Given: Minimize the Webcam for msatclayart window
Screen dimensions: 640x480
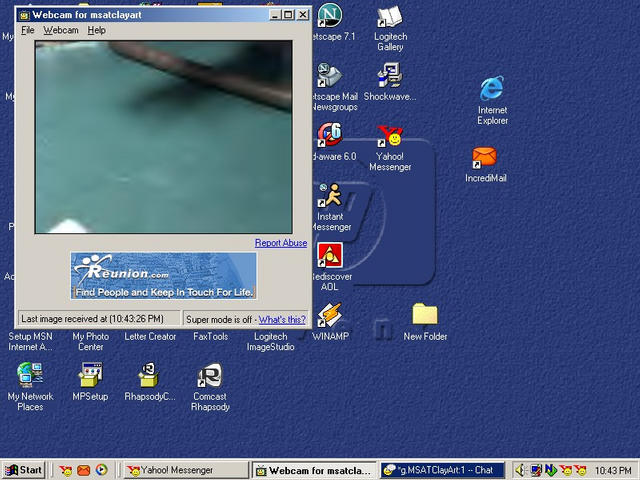Looking at the screenshot, I should (275, 15).
